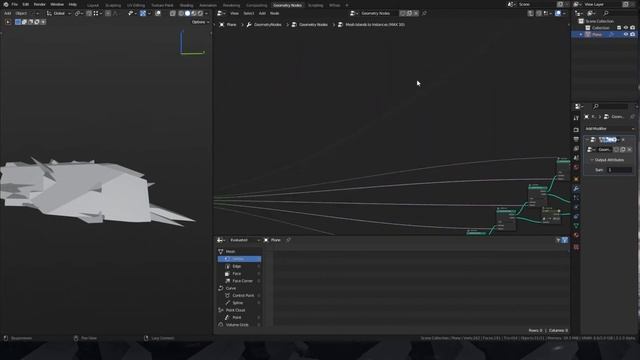Open the Edit menu

(26, 4)
